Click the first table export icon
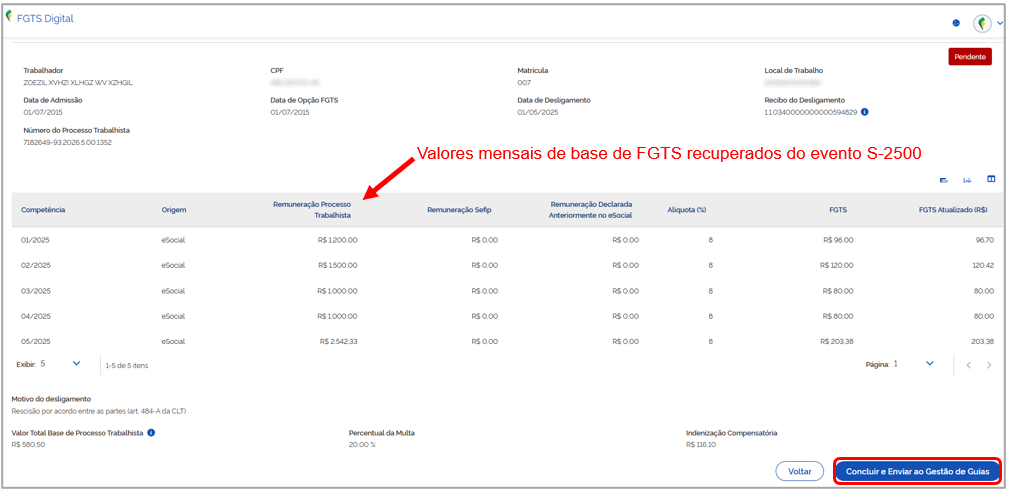The height and width of the screenshot is (491, 1011). [944, 180]
